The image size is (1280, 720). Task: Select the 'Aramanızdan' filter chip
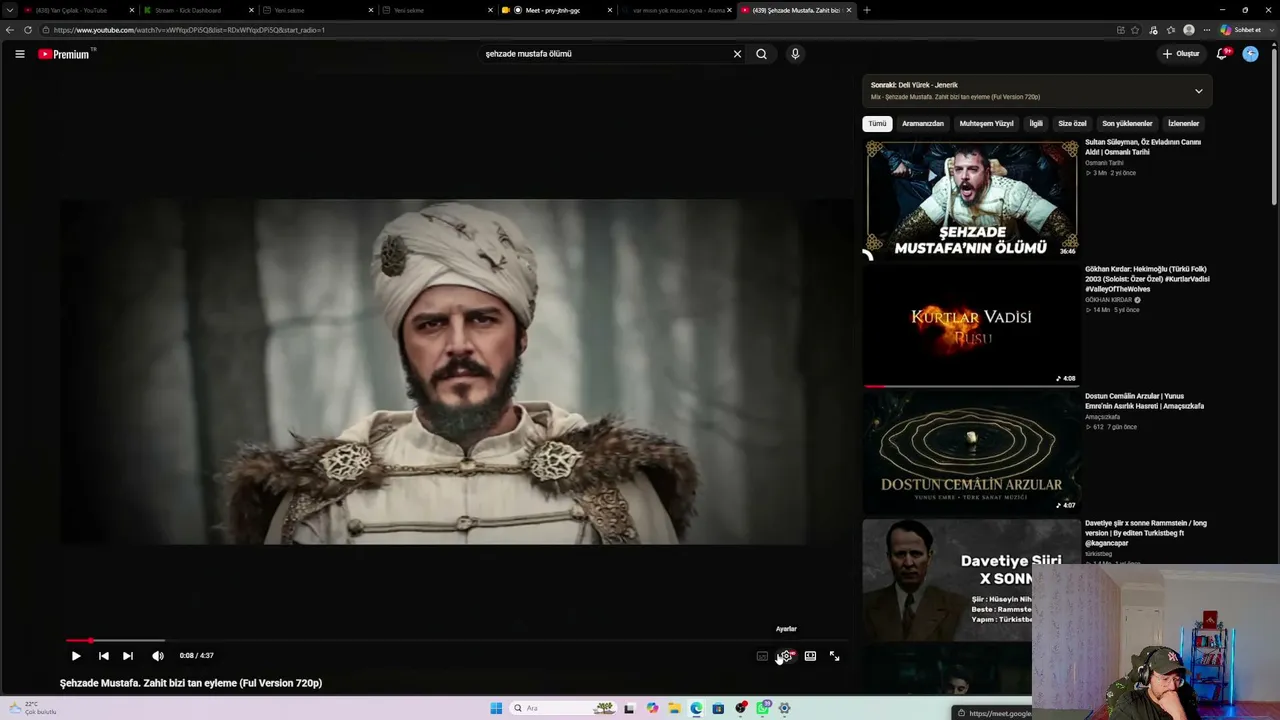(x=923, y=124)
